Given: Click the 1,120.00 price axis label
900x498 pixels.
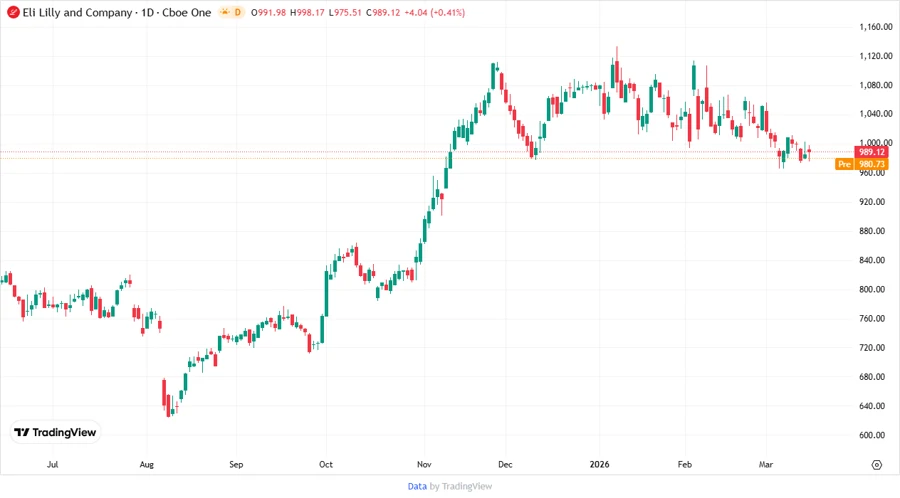Looking at the screenshot, I should [x=875, y=56].
